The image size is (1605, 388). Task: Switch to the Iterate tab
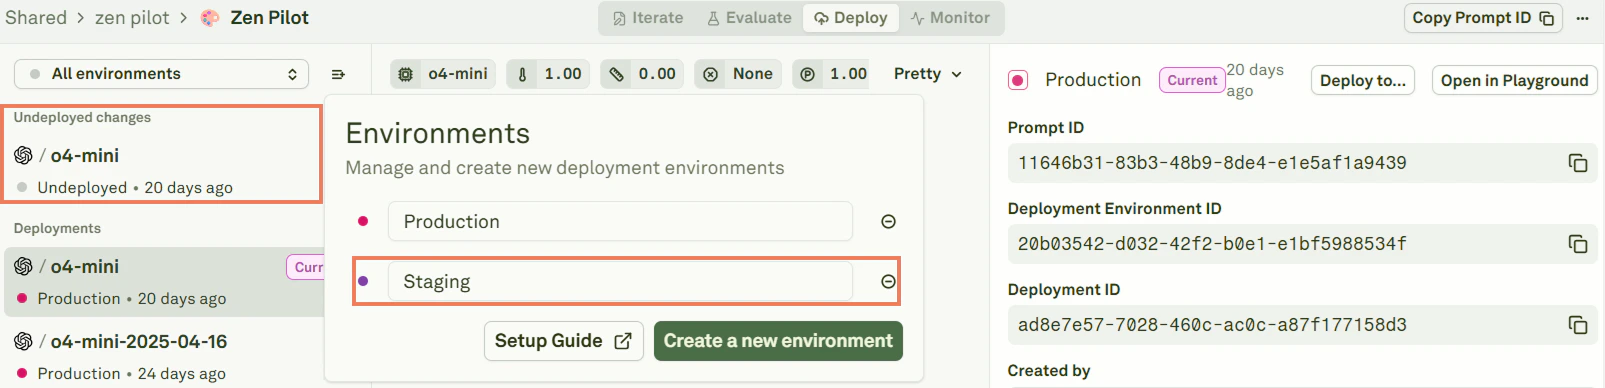[x=648, y=18]
